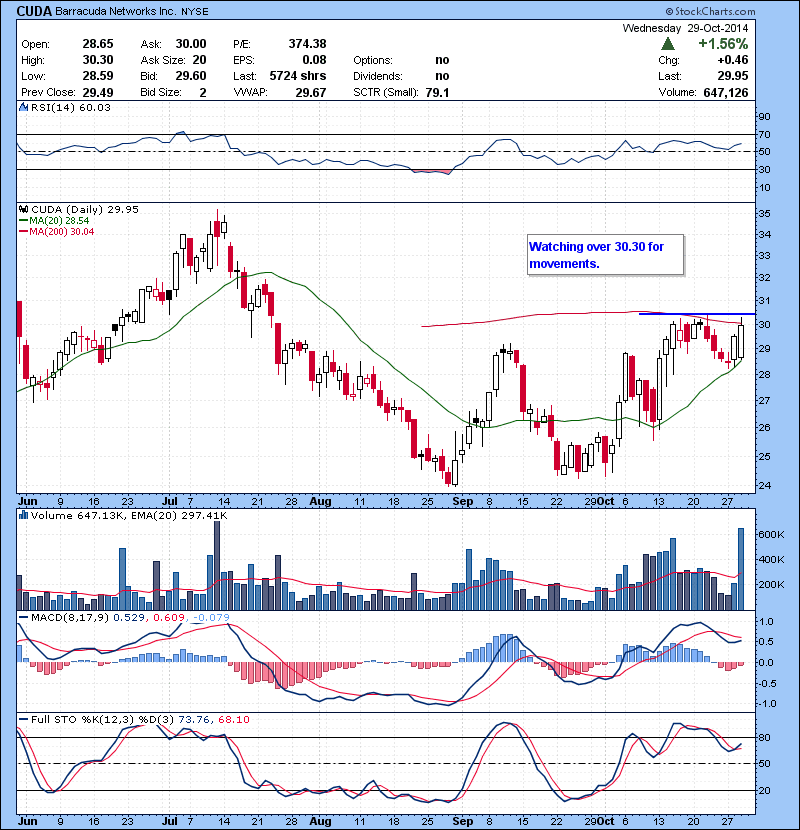The width and height of the screenshot is (800, 830).
Task: Click the Stochastic 80 axis label
Action: click(x=765, y=737)
